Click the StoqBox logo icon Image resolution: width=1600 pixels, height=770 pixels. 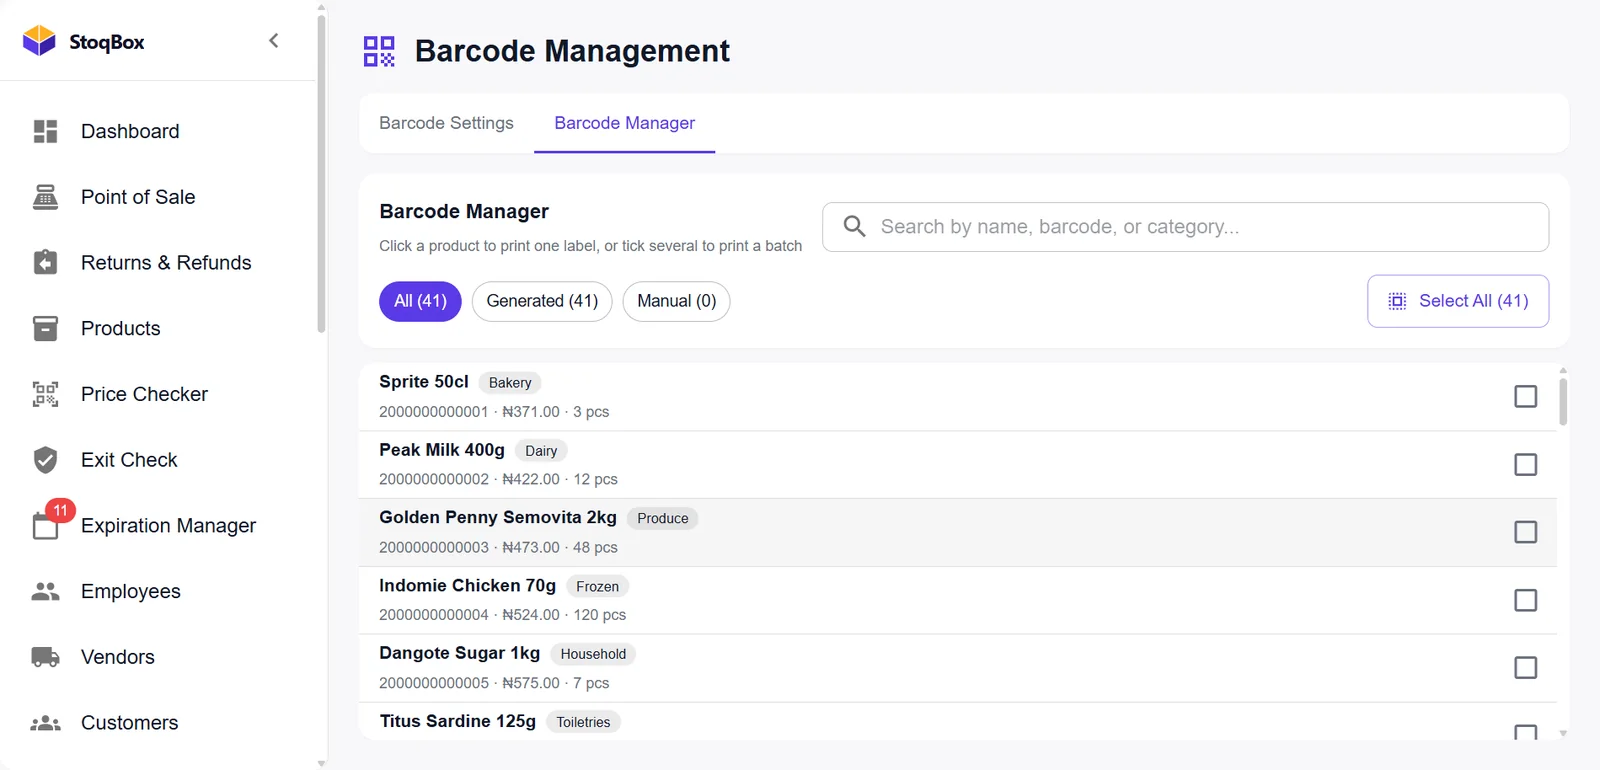click(x=39, y=41)
